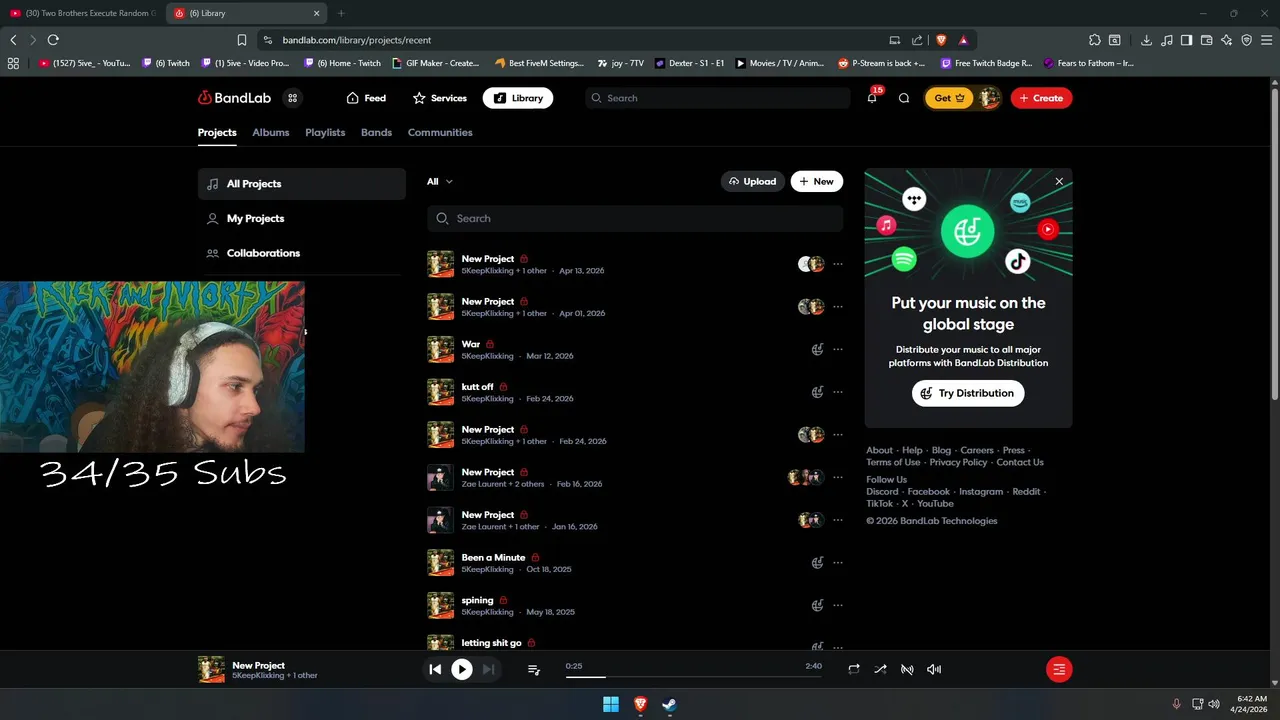Open Brave Wallet icon
Screen dimensions: 1280x720
pyautogui.click(x=1206, y=40)
